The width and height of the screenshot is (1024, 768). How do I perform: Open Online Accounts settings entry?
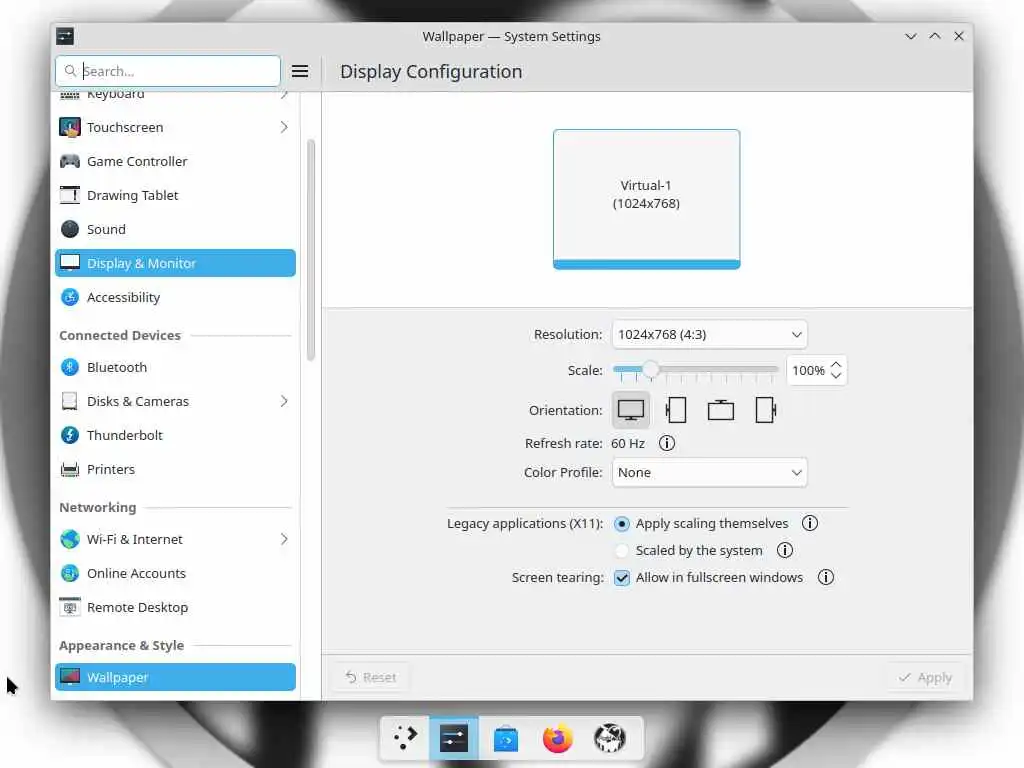[x=175, y=573]
